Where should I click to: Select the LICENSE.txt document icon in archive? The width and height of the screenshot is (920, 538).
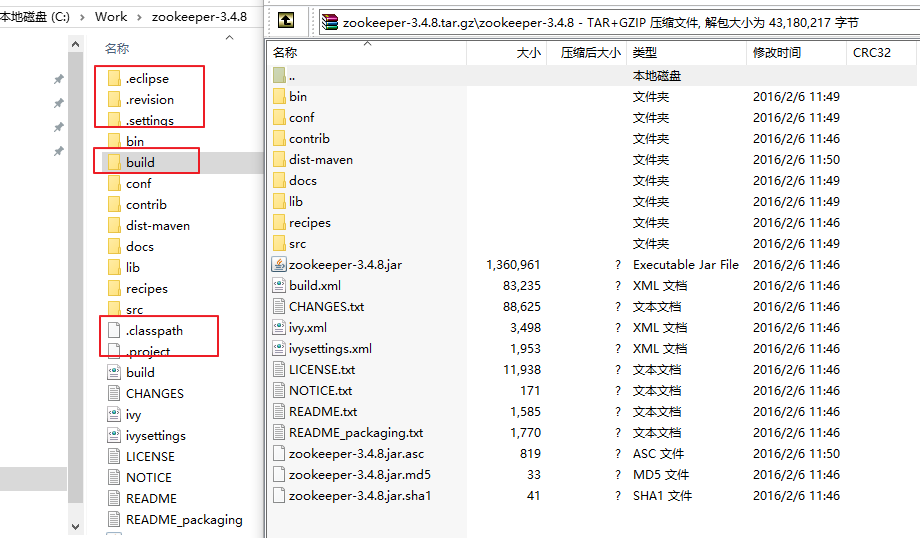point(279,370)
